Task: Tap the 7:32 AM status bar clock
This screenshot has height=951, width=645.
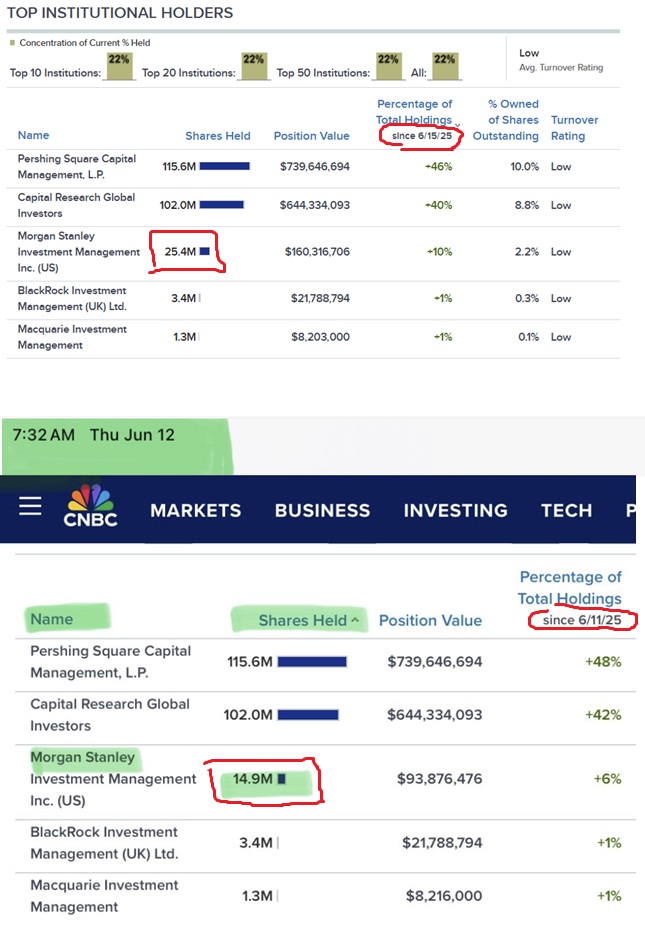Action: coord(45,435)
